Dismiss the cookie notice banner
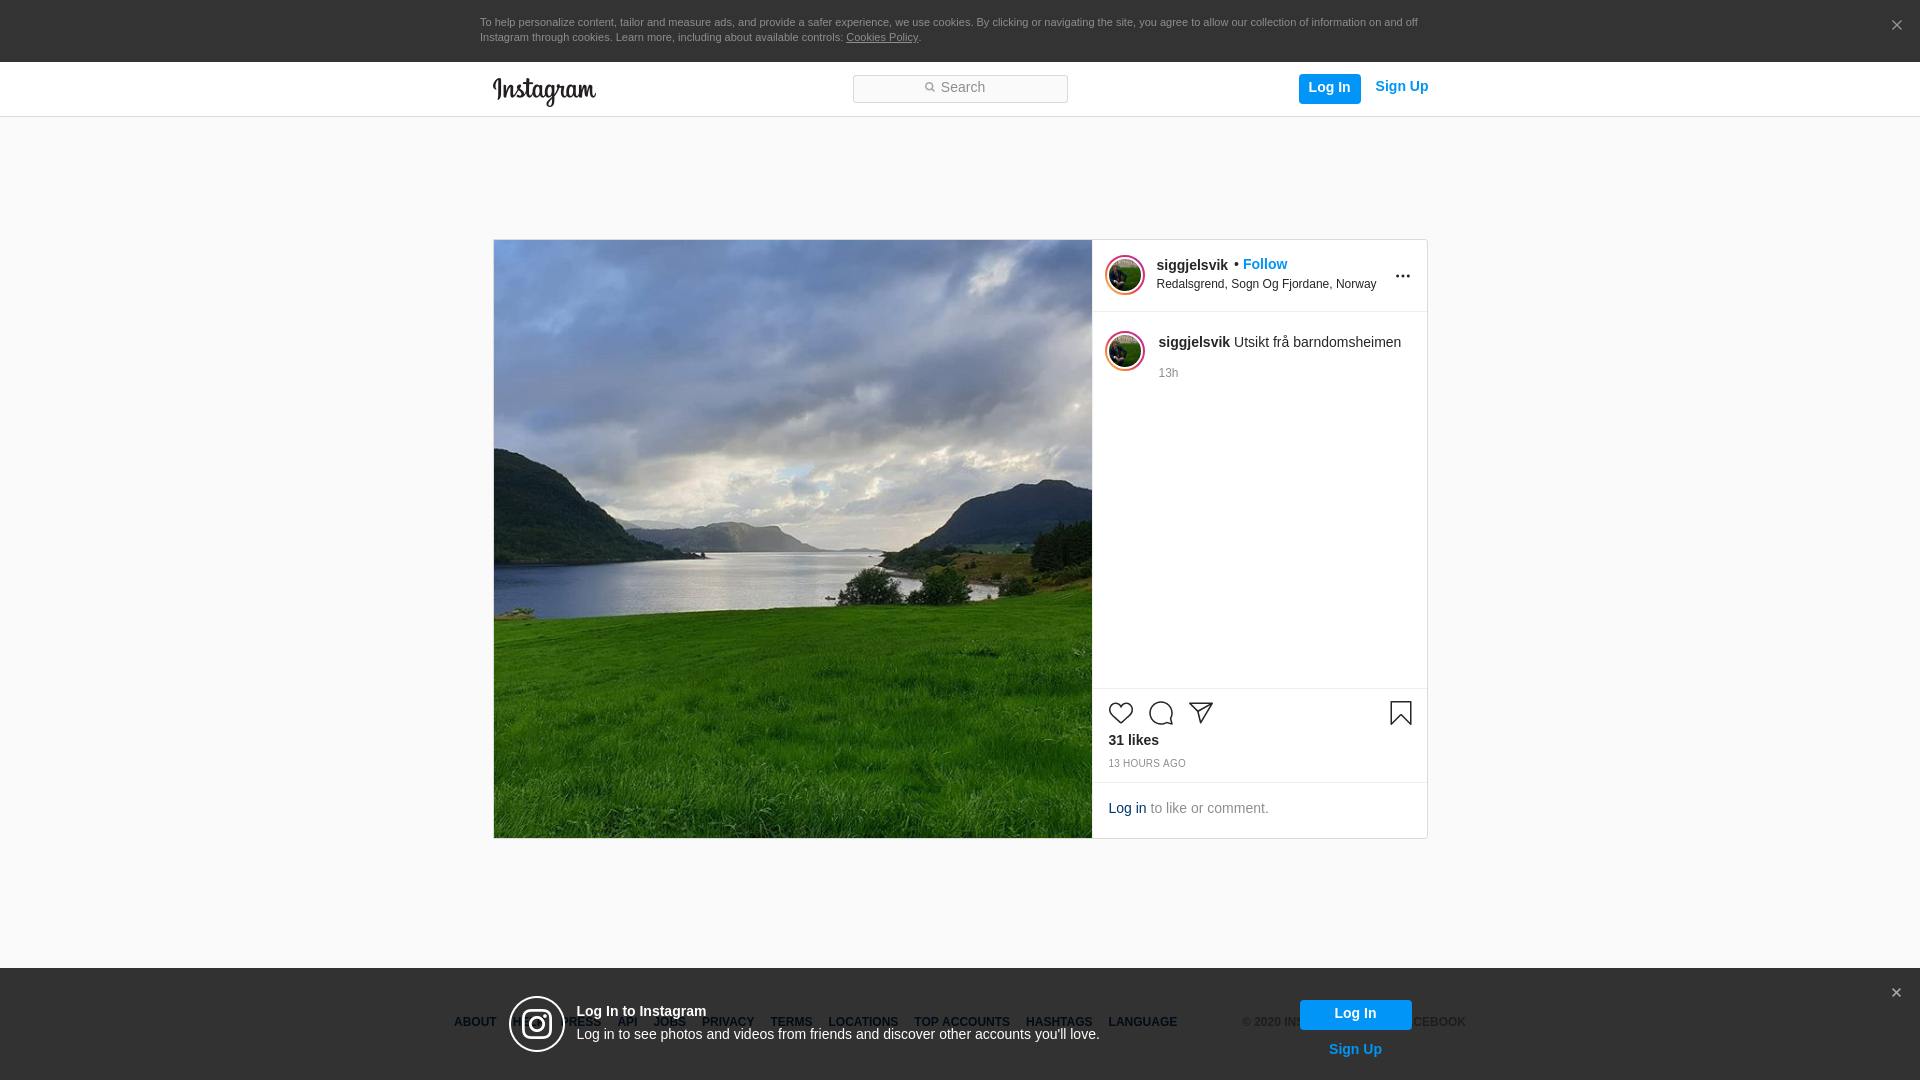The width and height of the screenshot is (1920, 1080). (1896, 26)
